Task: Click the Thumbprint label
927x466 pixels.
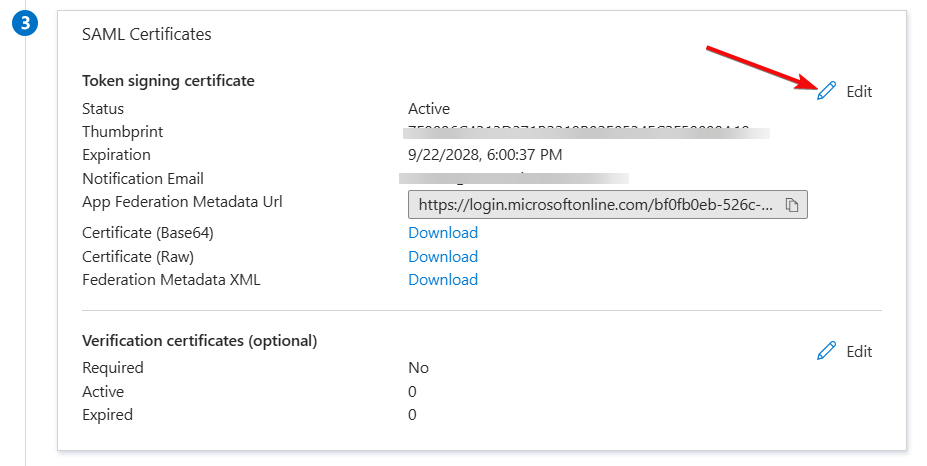Action: click(x=122, y=132)
